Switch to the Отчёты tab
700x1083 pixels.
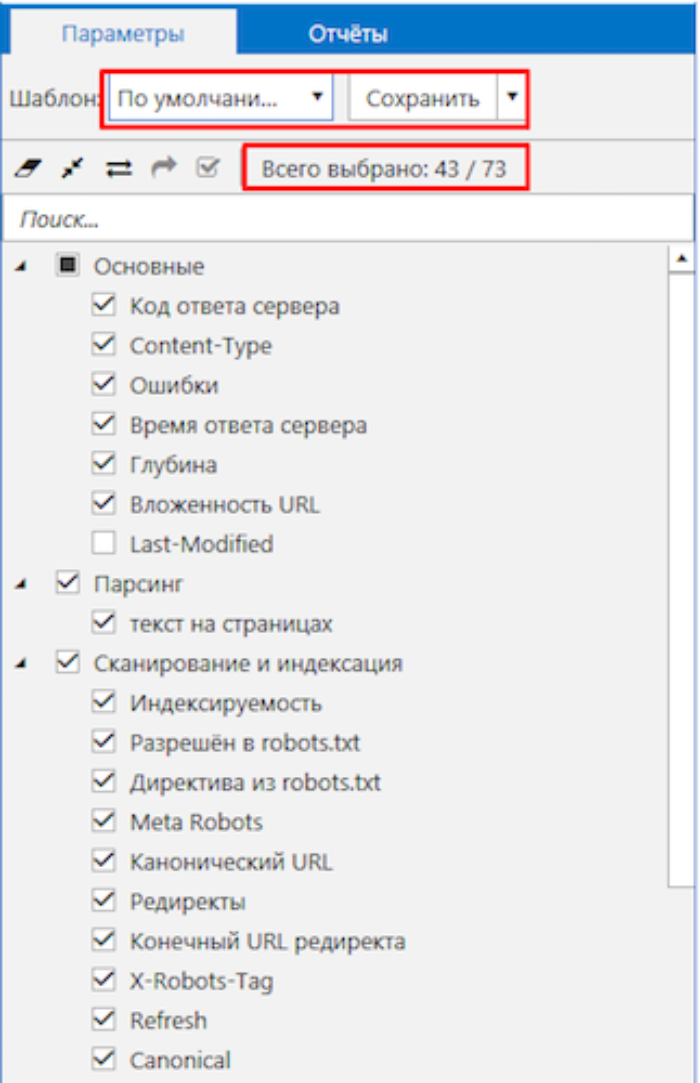347,33
